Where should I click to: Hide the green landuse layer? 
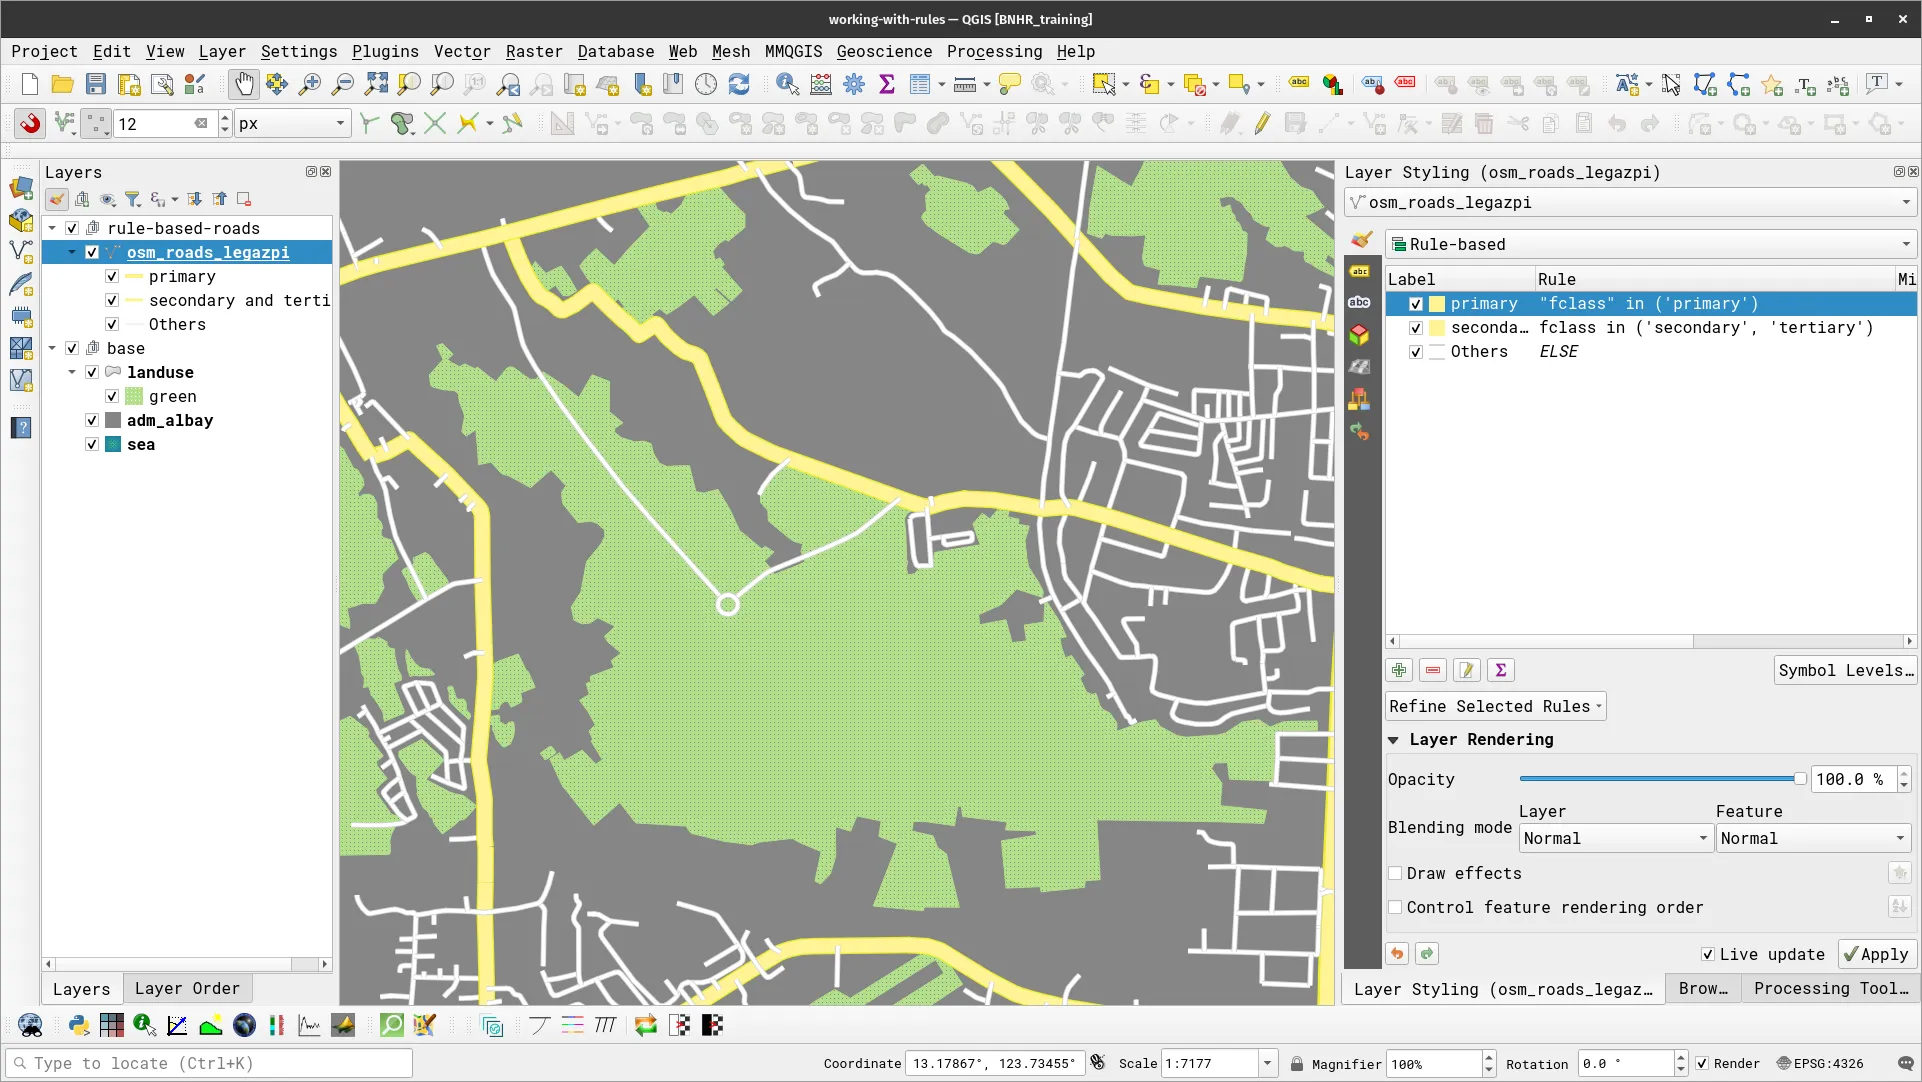click(x=113, y=396)
